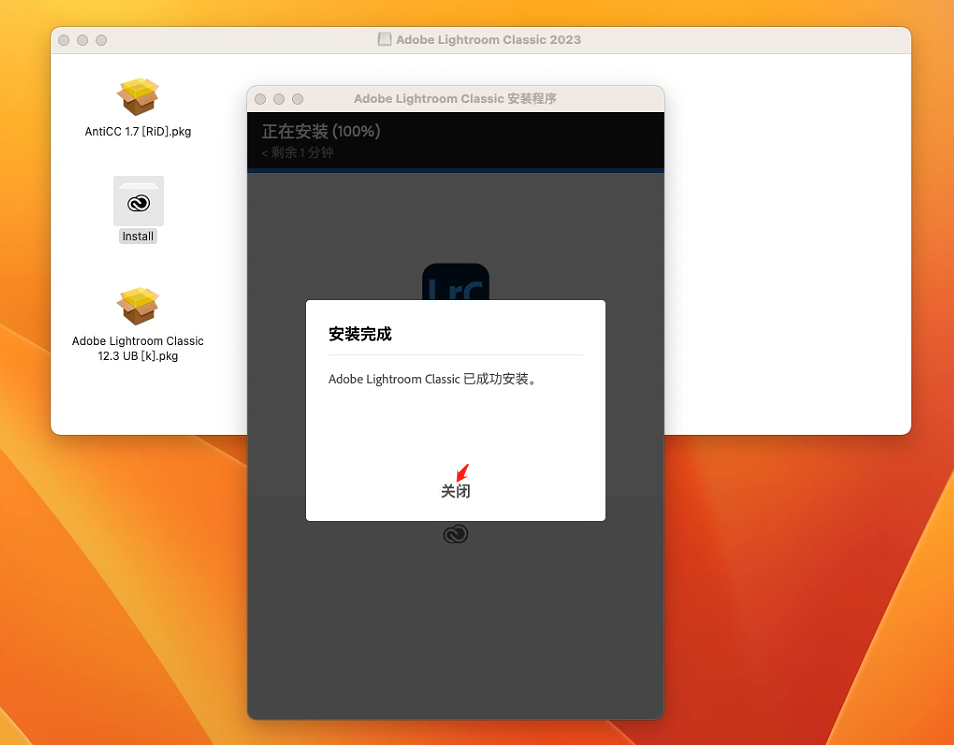Screen dimensions: 954x745
Task: Click the installation progress bar
Action: pyautogui.click(x=455, y=170)
